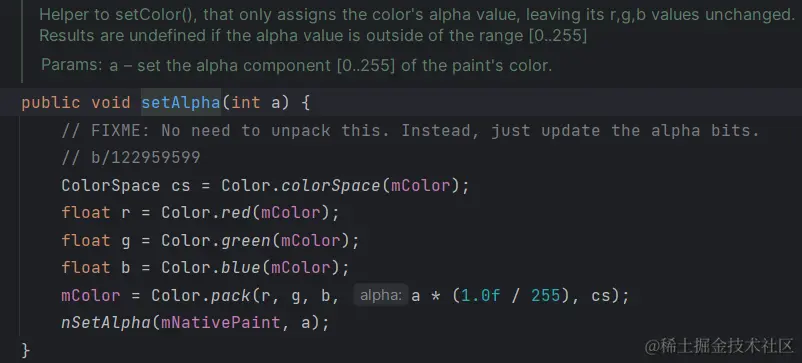
Task: Click the 'float r' variable declaration
Action: point(96,213)
